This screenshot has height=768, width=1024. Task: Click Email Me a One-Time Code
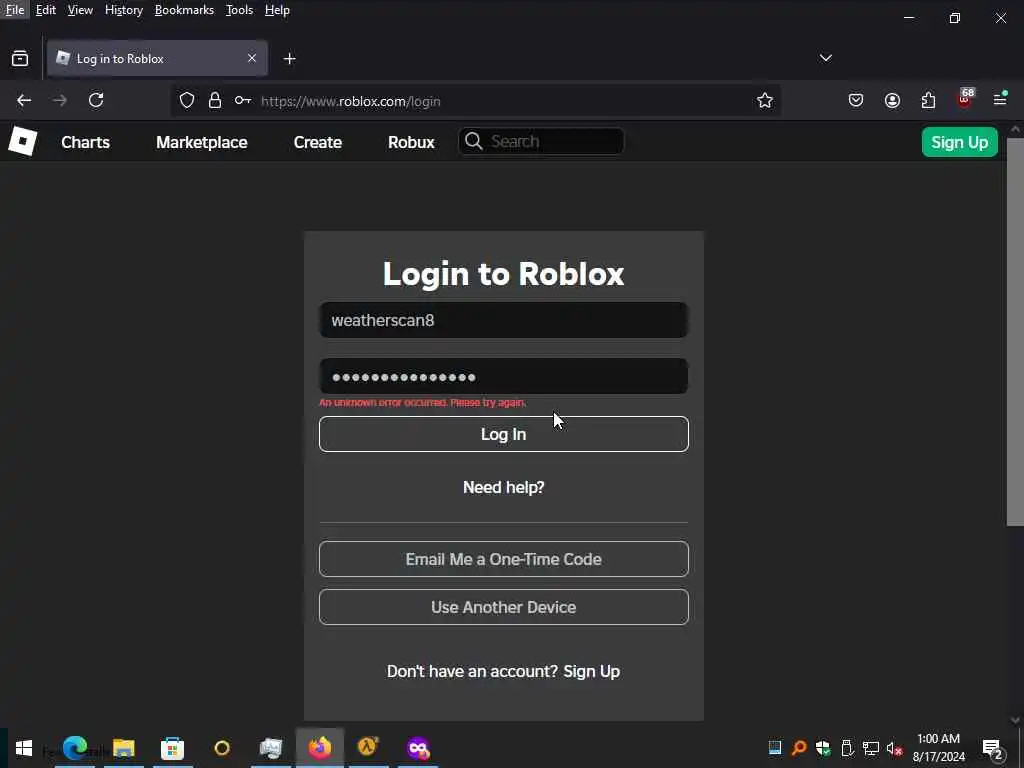pos(504,559)
